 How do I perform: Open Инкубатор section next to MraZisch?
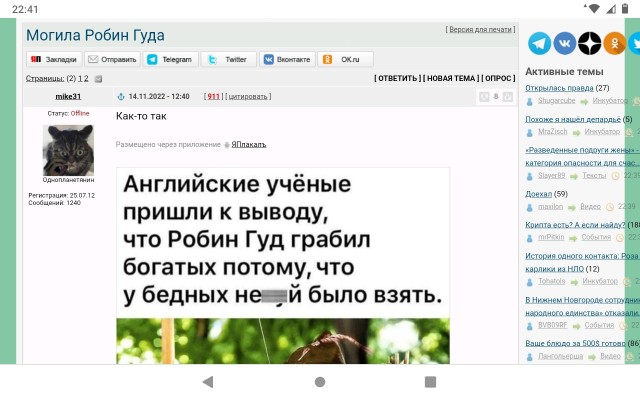click(602, 131)
